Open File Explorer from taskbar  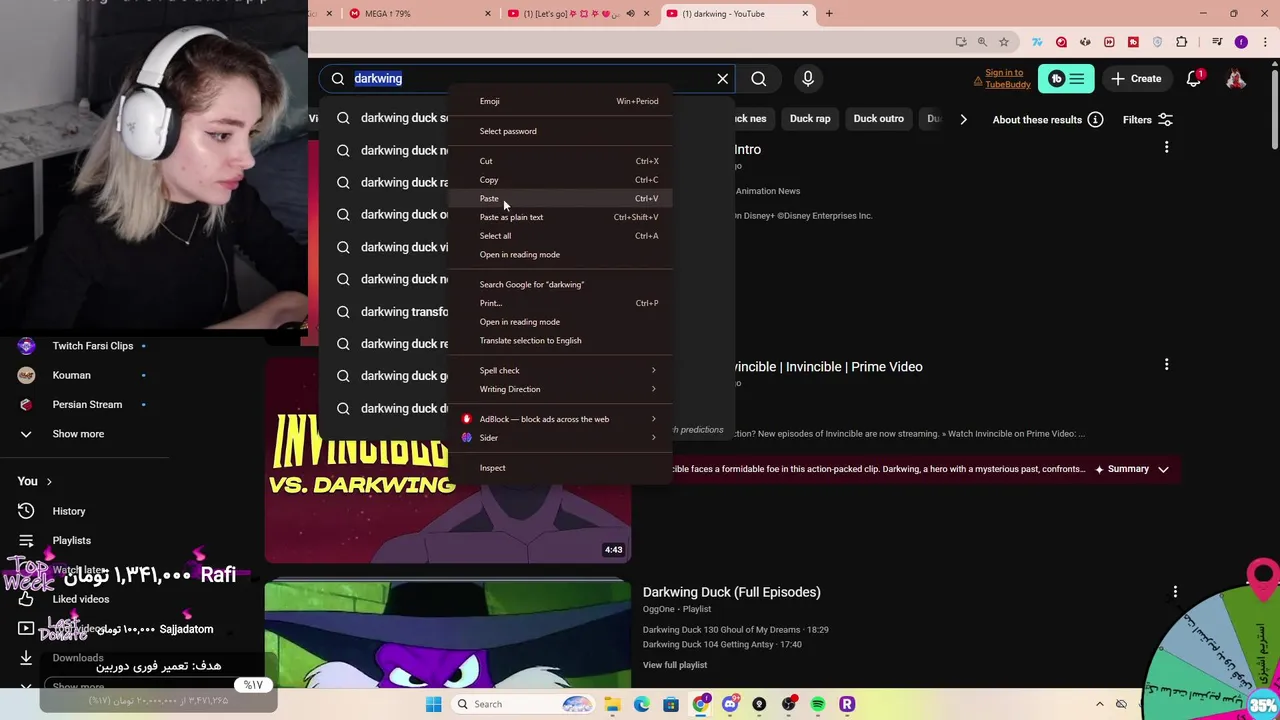pyautogui.click(x=612, y=704)
